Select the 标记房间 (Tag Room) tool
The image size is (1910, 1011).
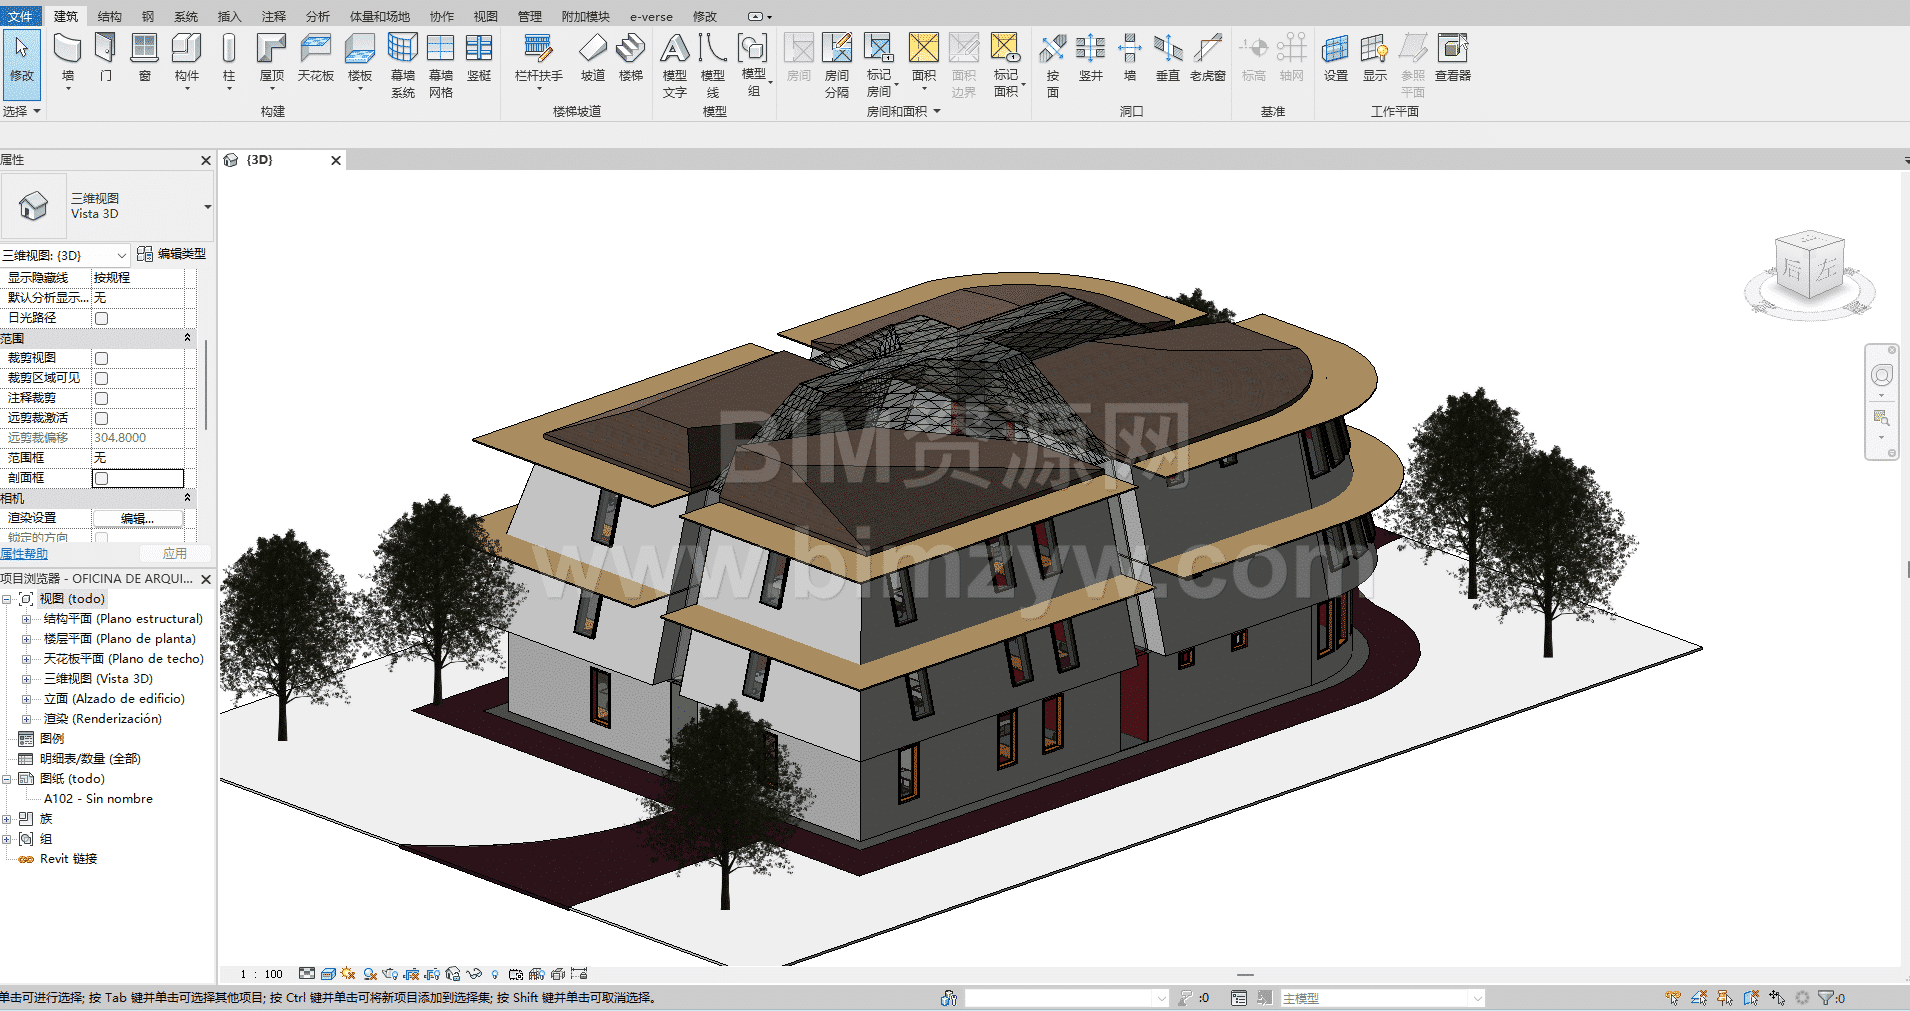click(879, 65)
